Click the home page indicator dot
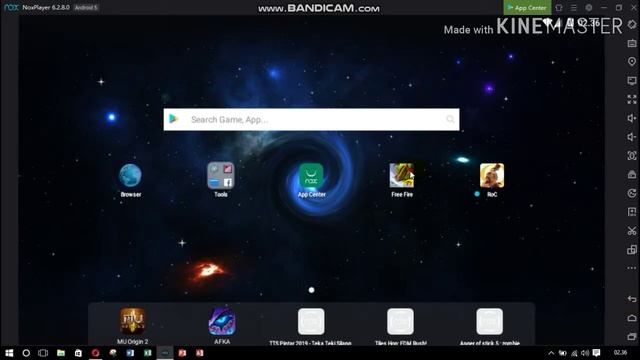640x360 pixels. 311,290
